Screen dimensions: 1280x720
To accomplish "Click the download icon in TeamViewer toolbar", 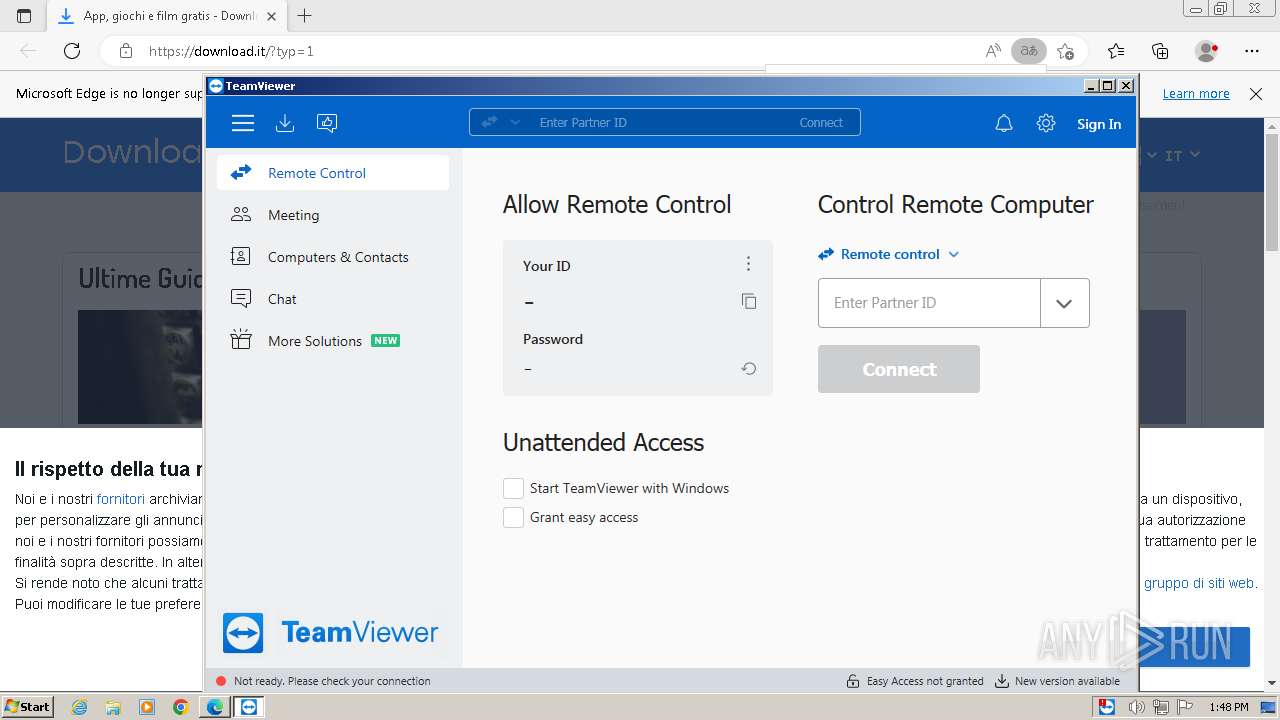I will pos(285,123).
